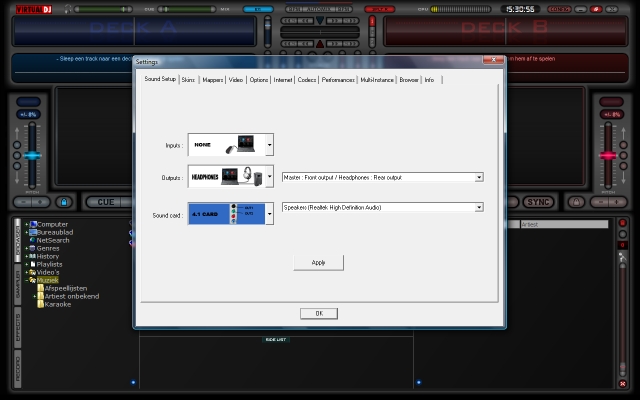Click the red record button above the browser scrollbar
The image size is (640, 400).
point(622,223)
